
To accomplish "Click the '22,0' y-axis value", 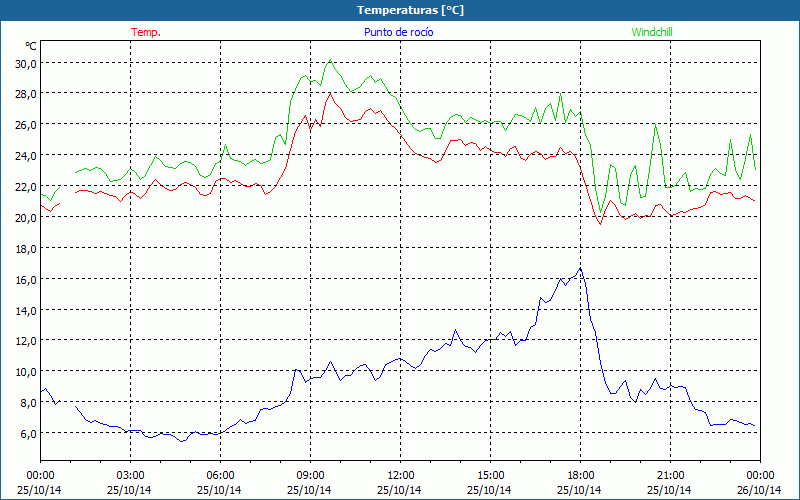I will point(26,187).
